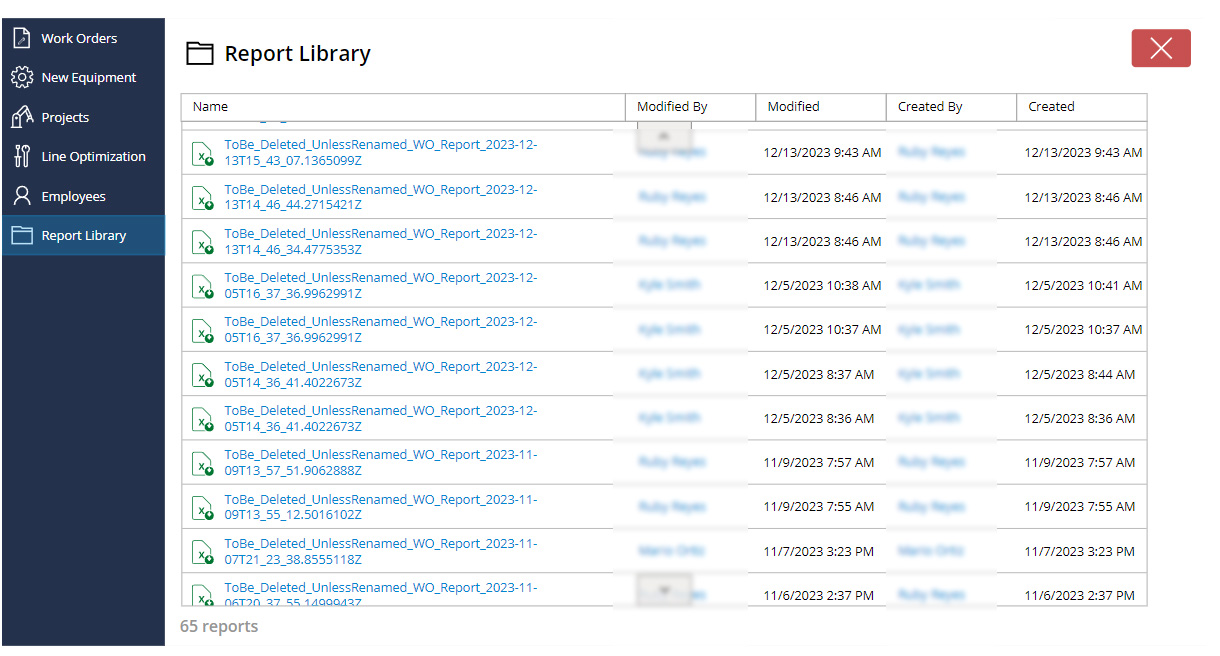1220x656 pixels.
Task: Click the New Equipment gear icon
Action: 22,78
